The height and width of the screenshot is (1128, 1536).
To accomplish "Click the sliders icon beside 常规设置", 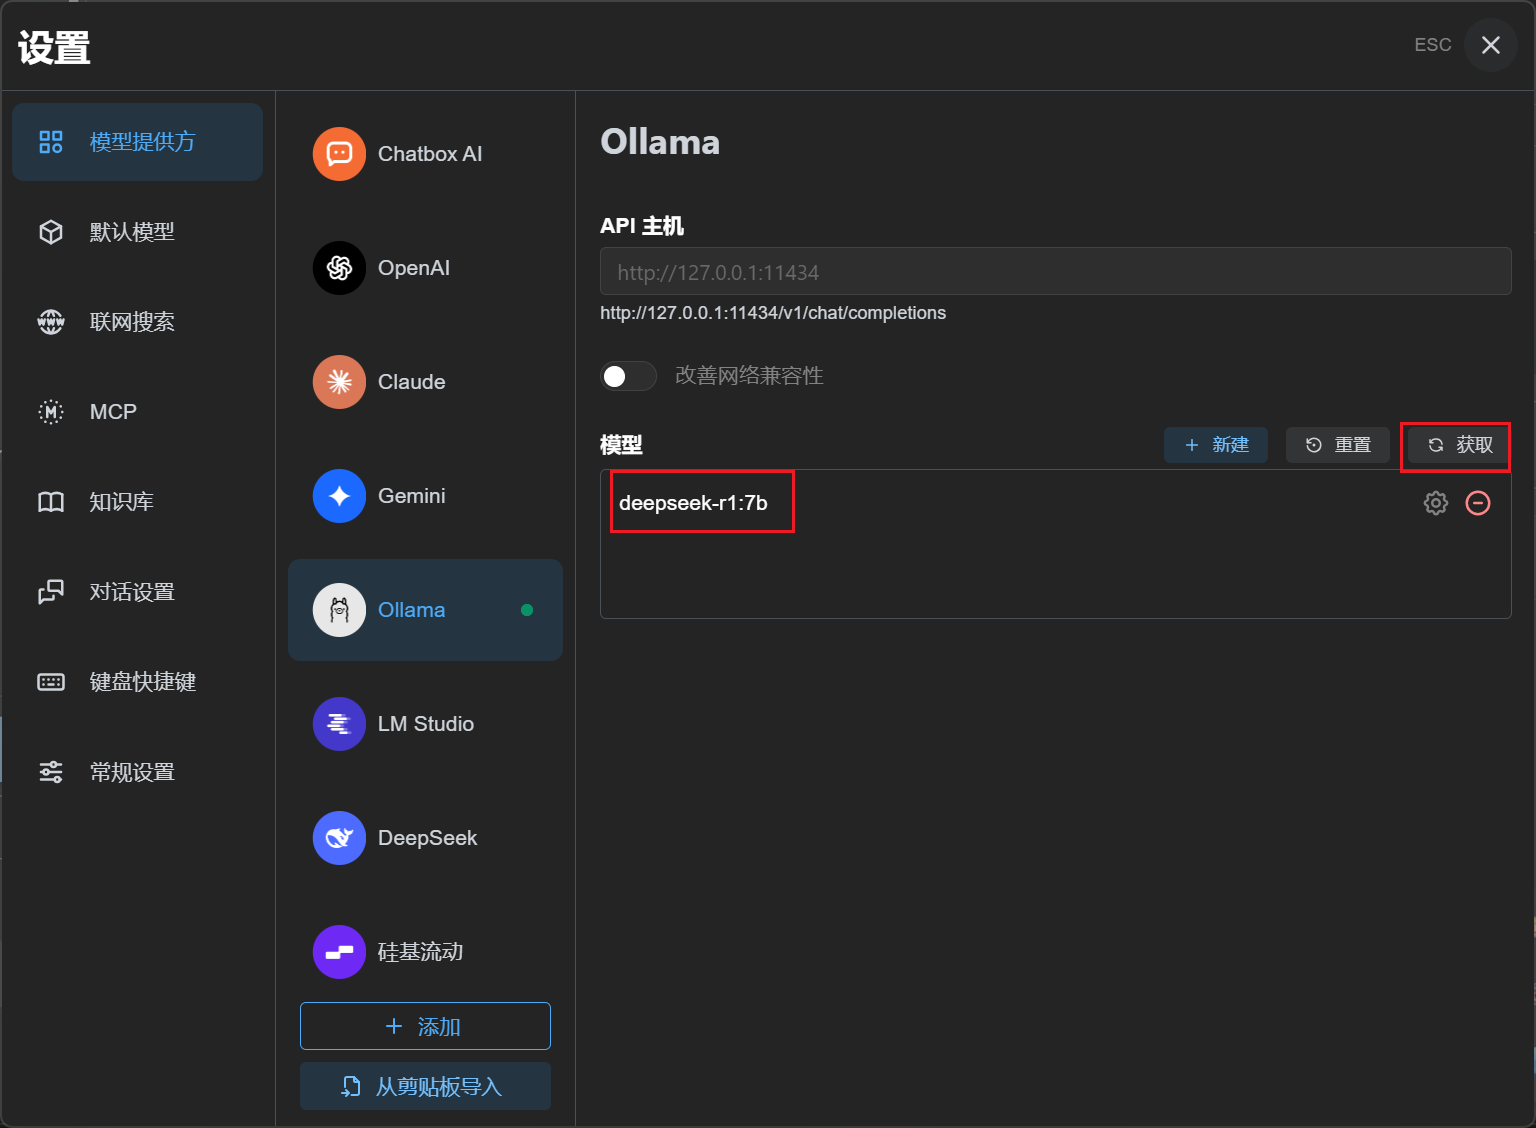I will 51,772.
